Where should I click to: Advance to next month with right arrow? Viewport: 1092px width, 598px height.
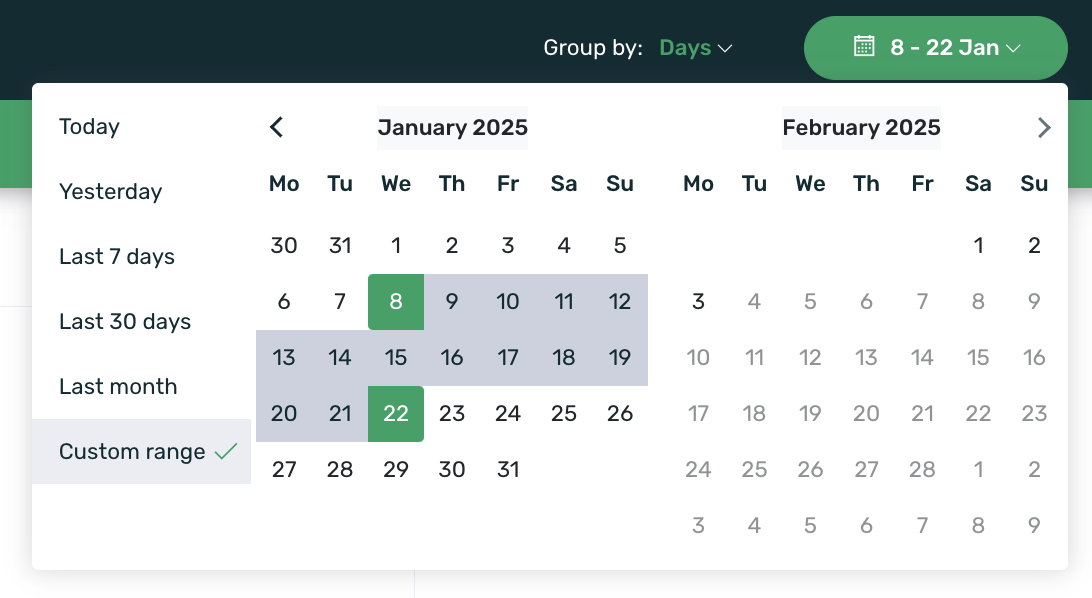(1044, 127)
